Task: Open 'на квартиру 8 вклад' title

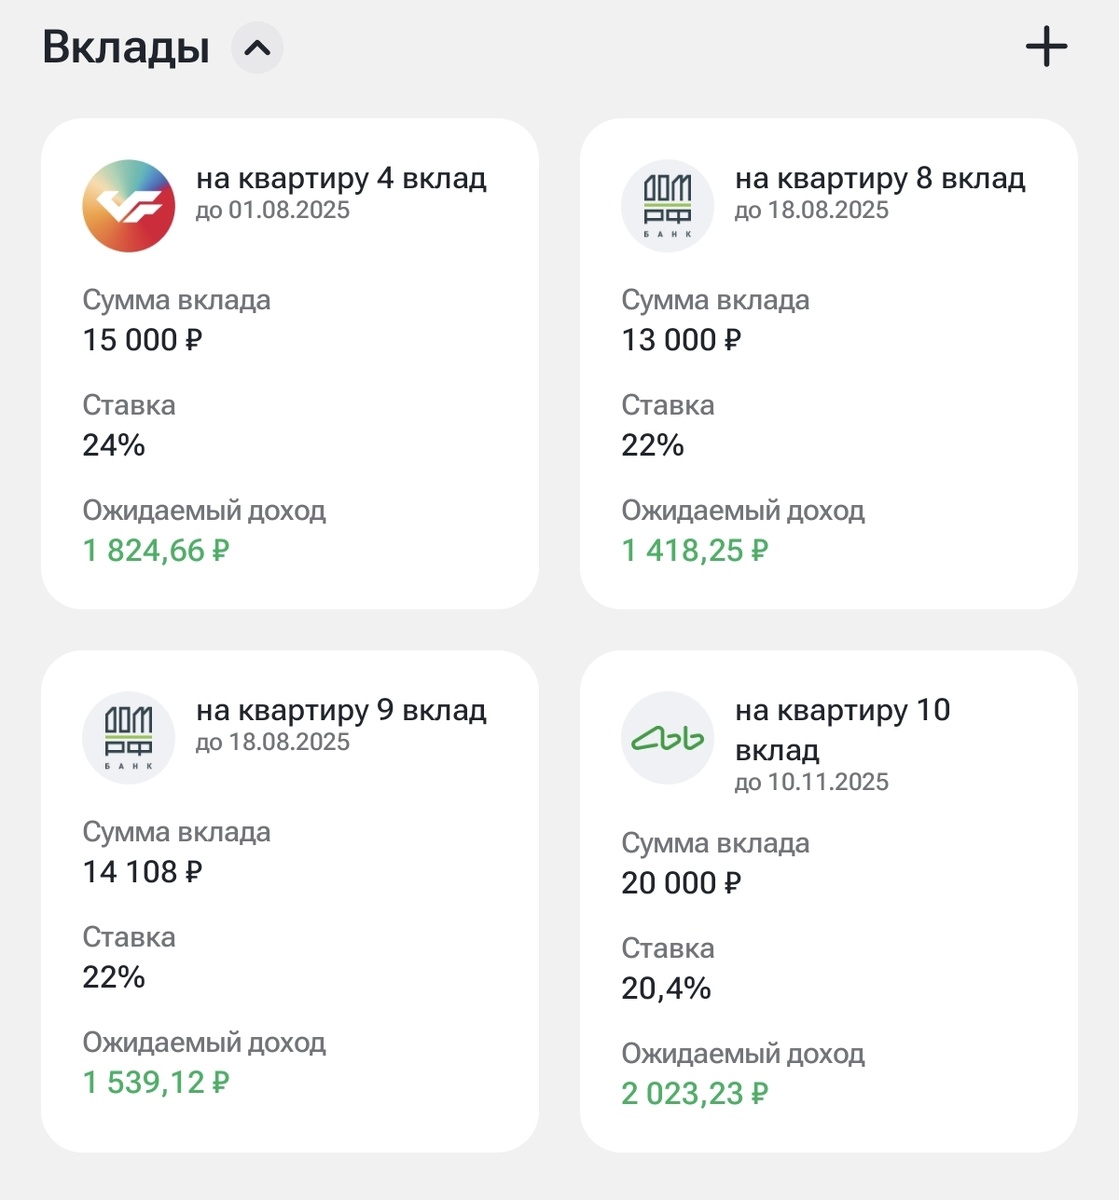Action: (880, 179)
